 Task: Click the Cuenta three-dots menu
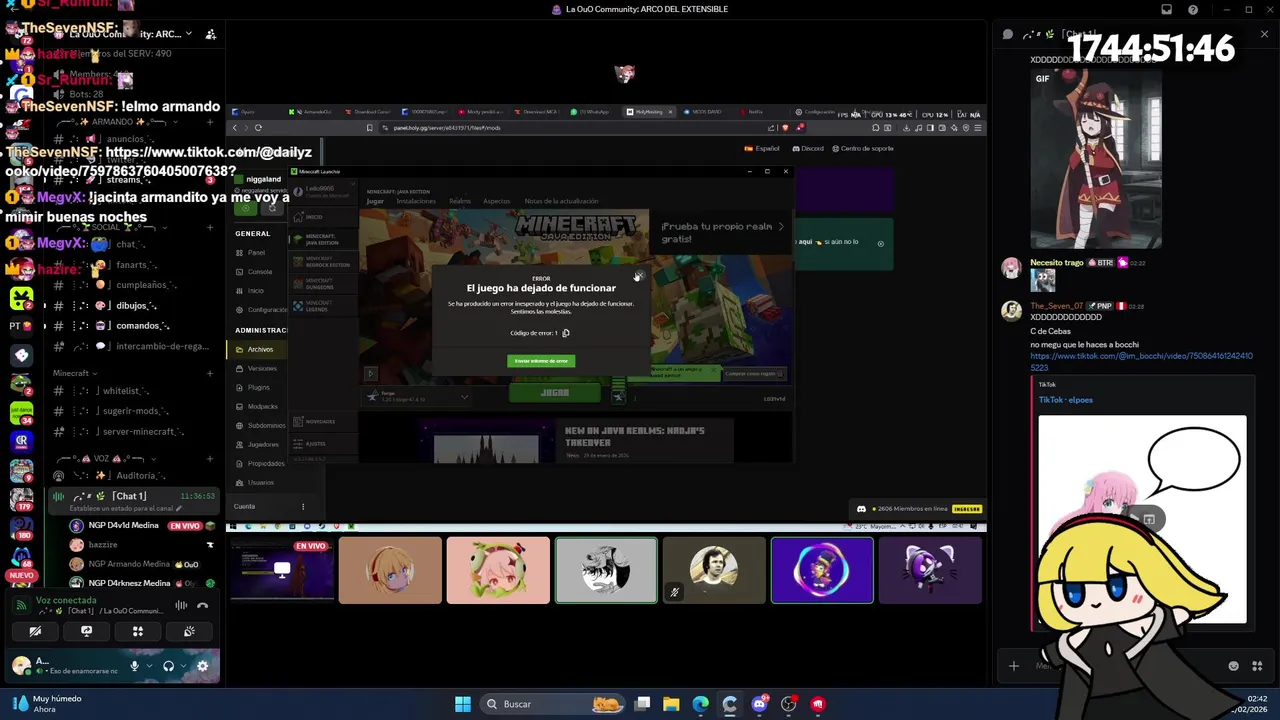pos(303,506)
